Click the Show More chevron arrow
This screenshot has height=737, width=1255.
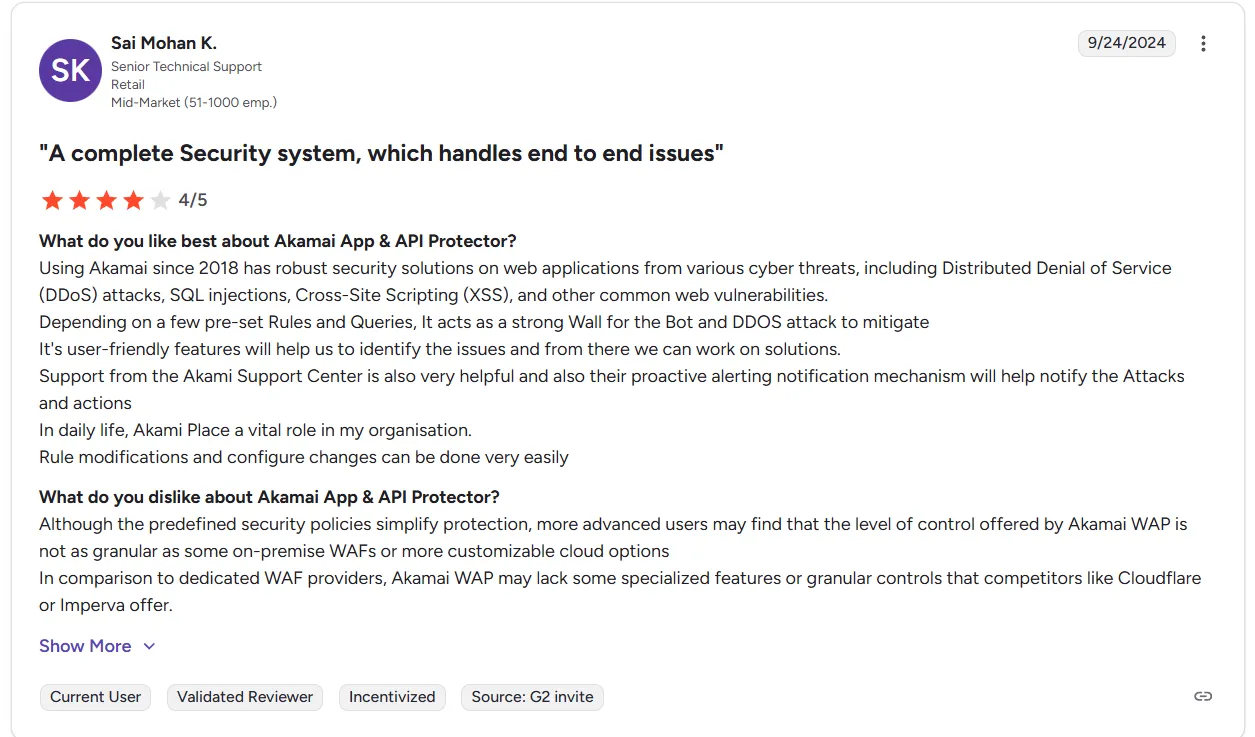pos(150,646)
